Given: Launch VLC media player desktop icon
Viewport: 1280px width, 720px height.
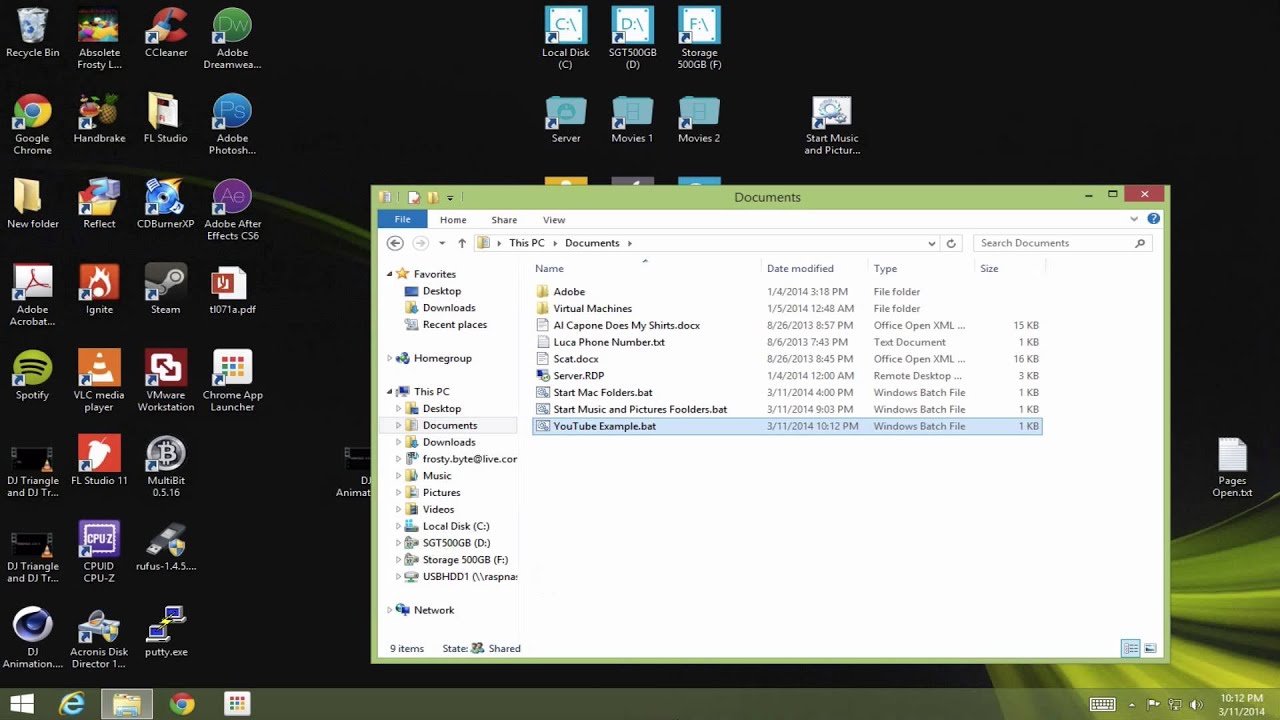Looking at the screenshot, I should coord(99,381).
